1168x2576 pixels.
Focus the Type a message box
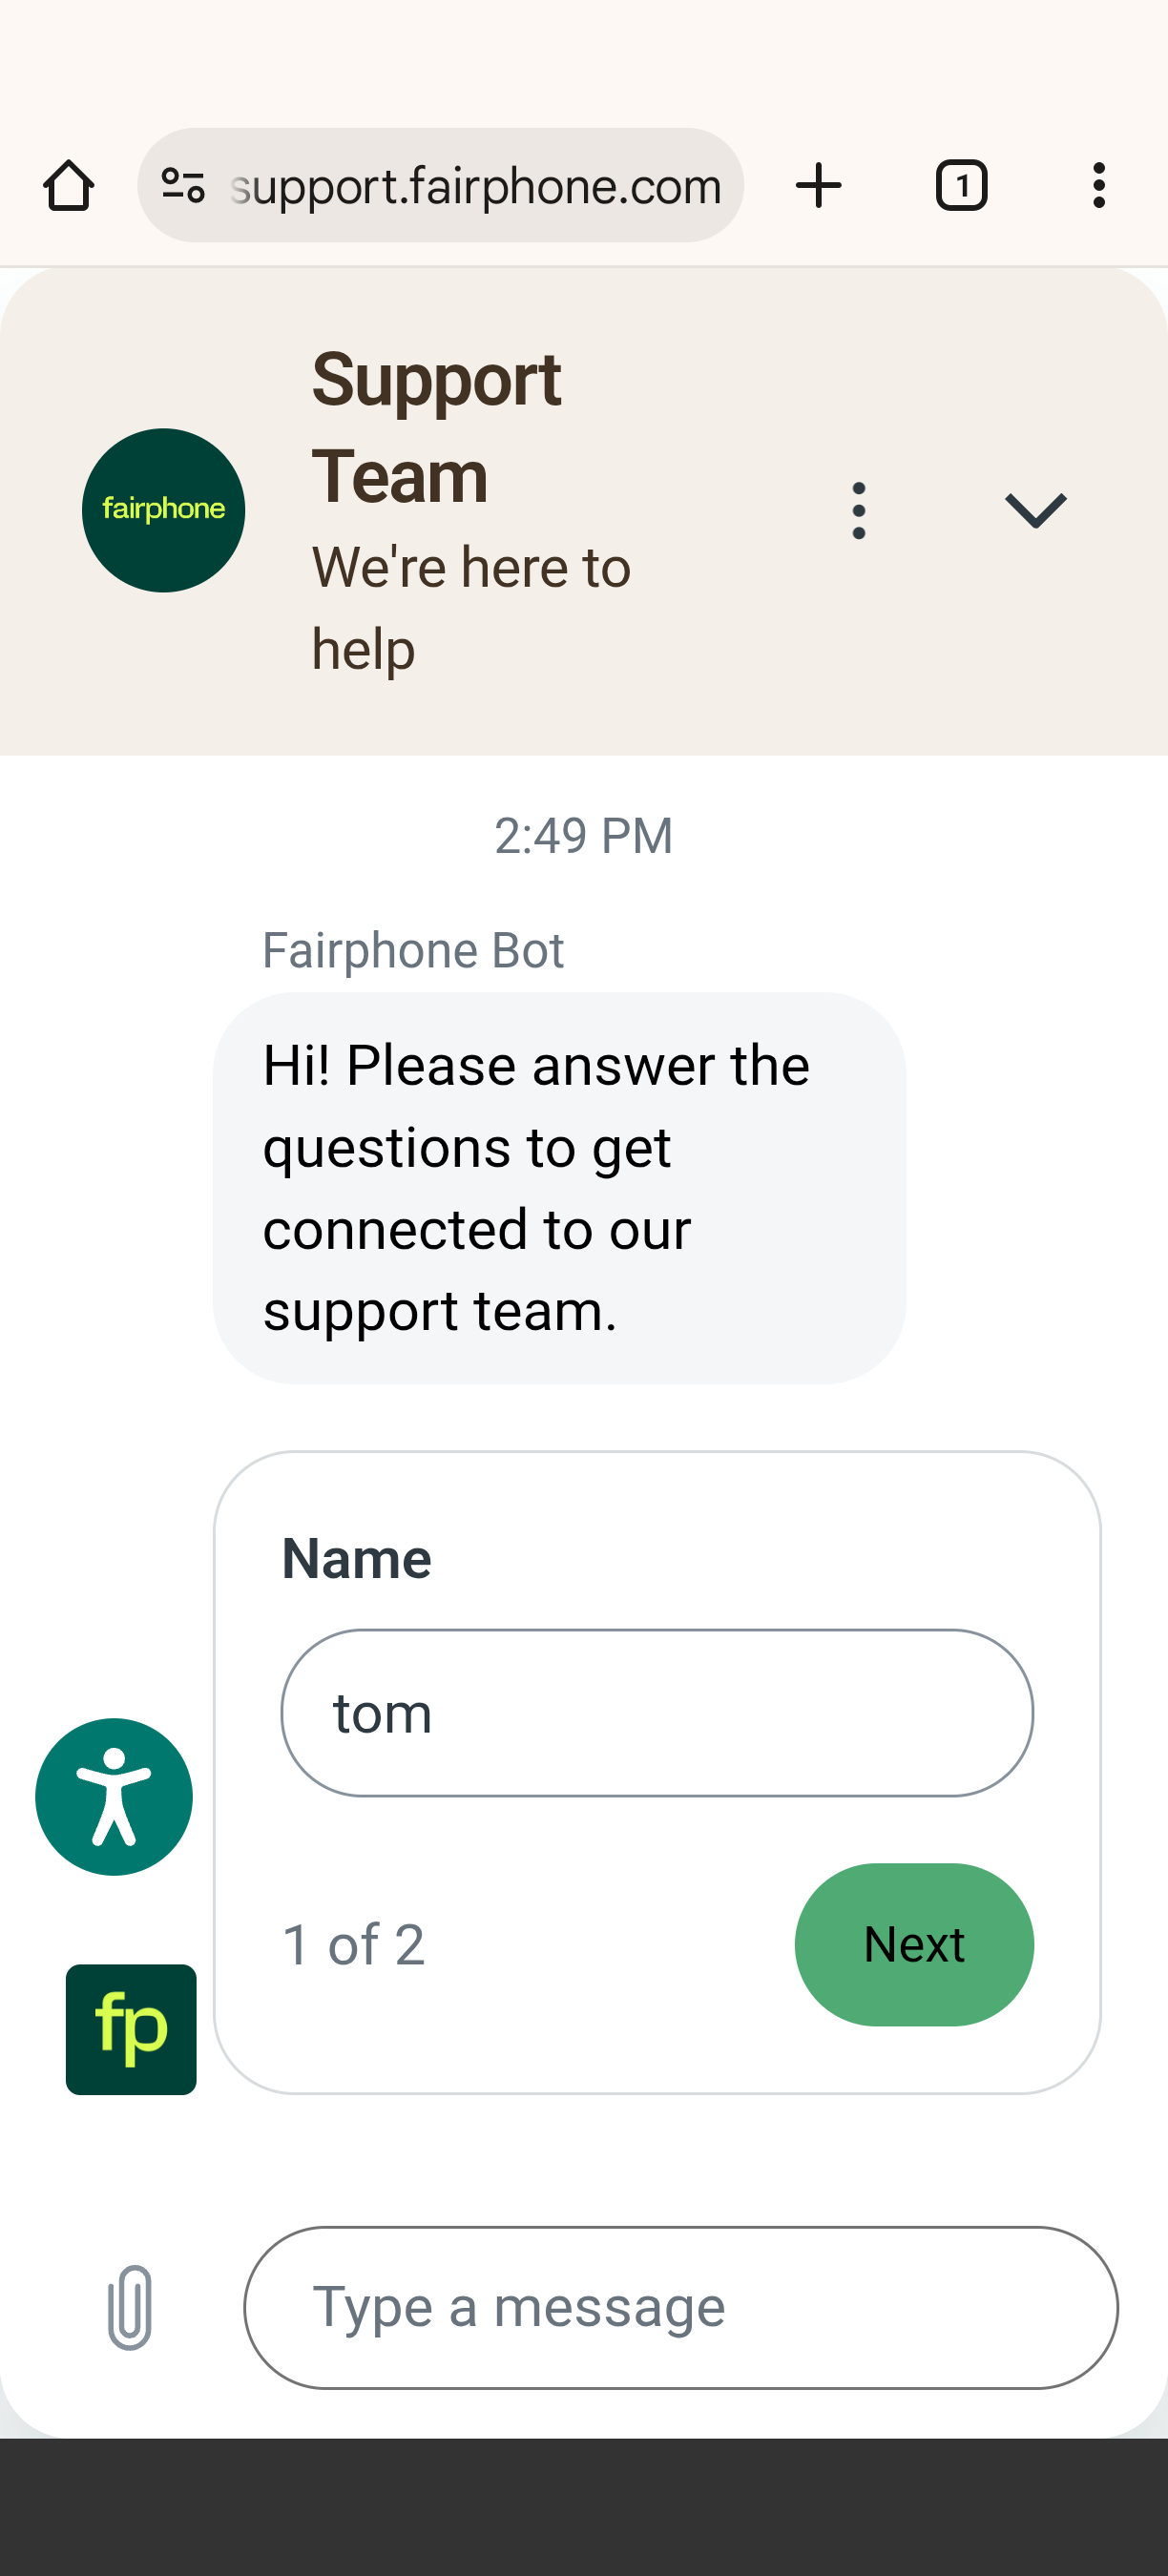tap(681, 2308)
